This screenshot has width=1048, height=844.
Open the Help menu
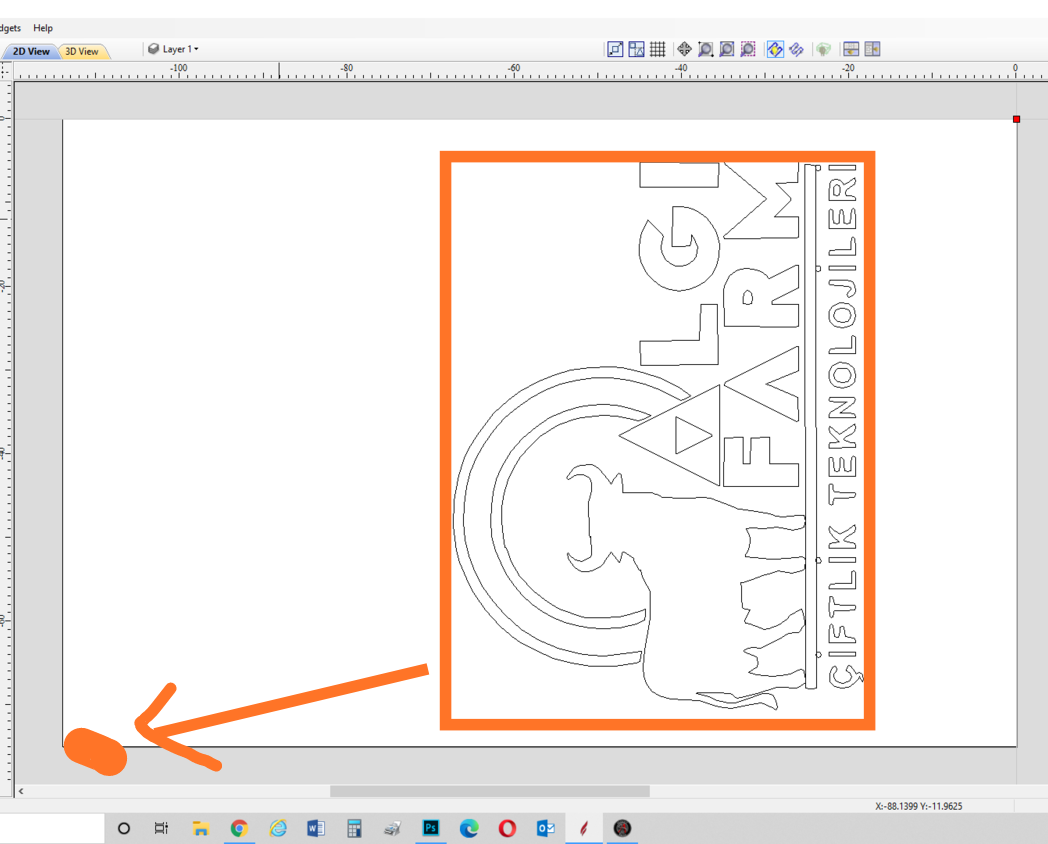coord(43,28)
